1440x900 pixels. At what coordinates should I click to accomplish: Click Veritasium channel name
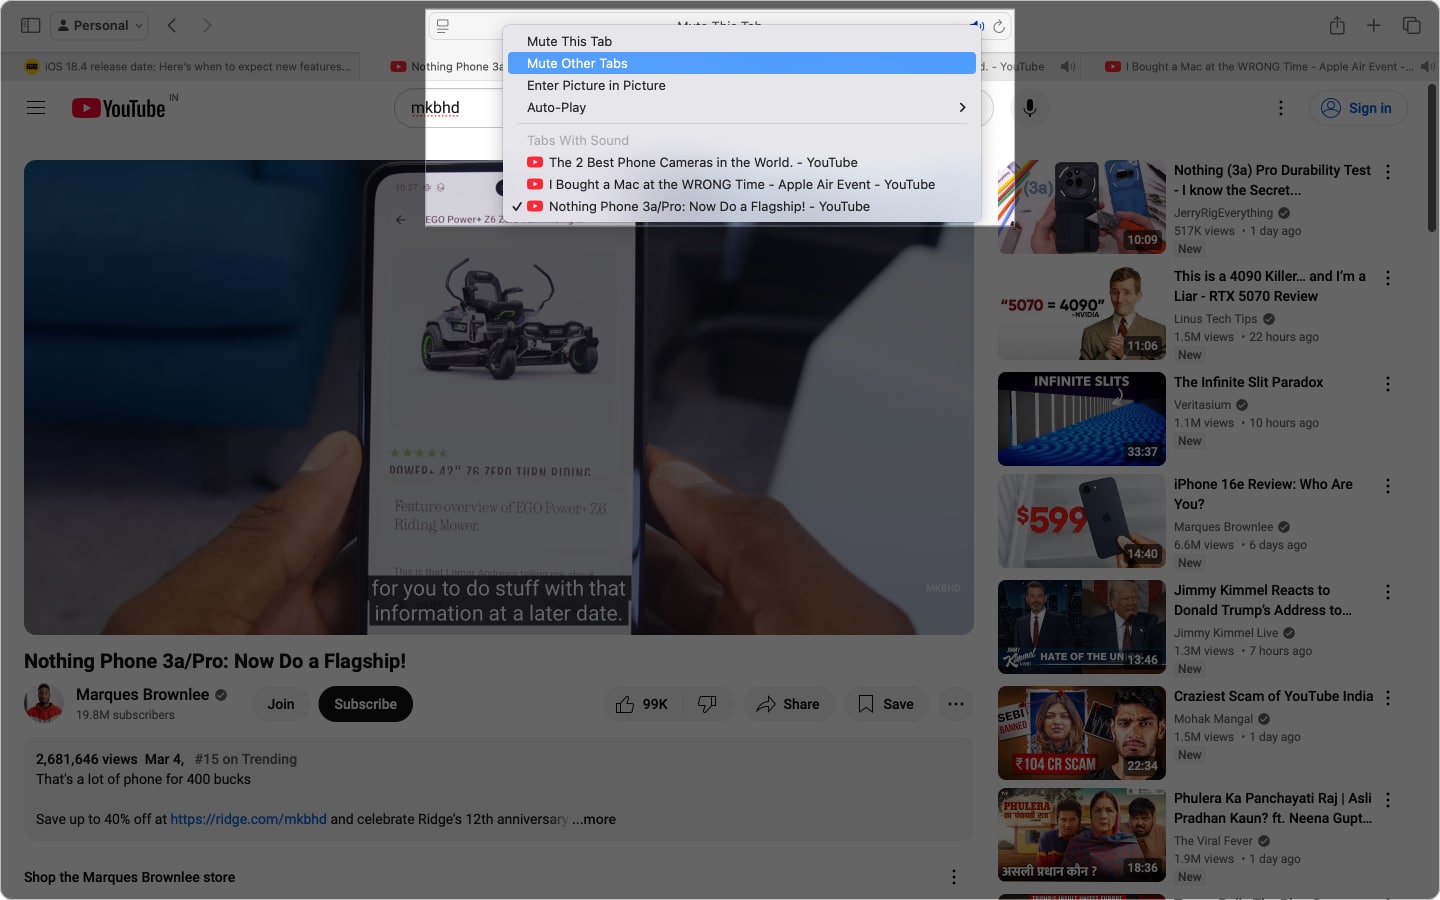(x=1202, y=405)
